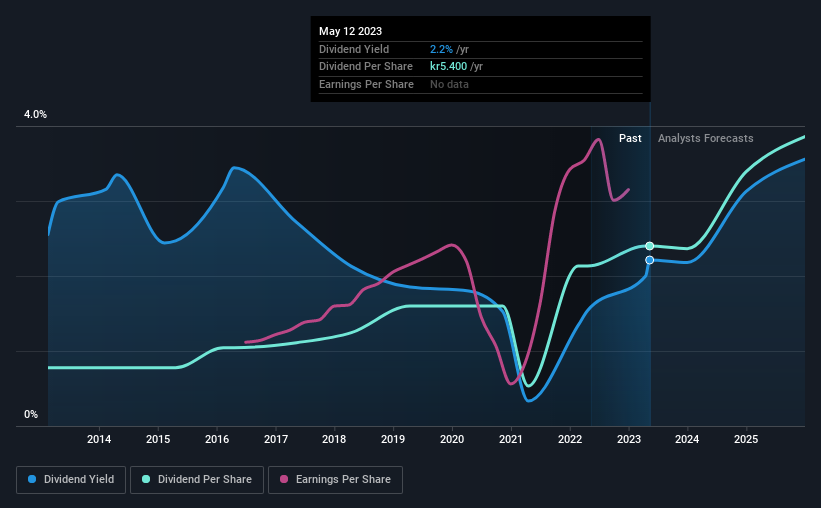Click the pink Earnings Per Share legend dot
Screen dimensions: 821x508
coord(284,479)
